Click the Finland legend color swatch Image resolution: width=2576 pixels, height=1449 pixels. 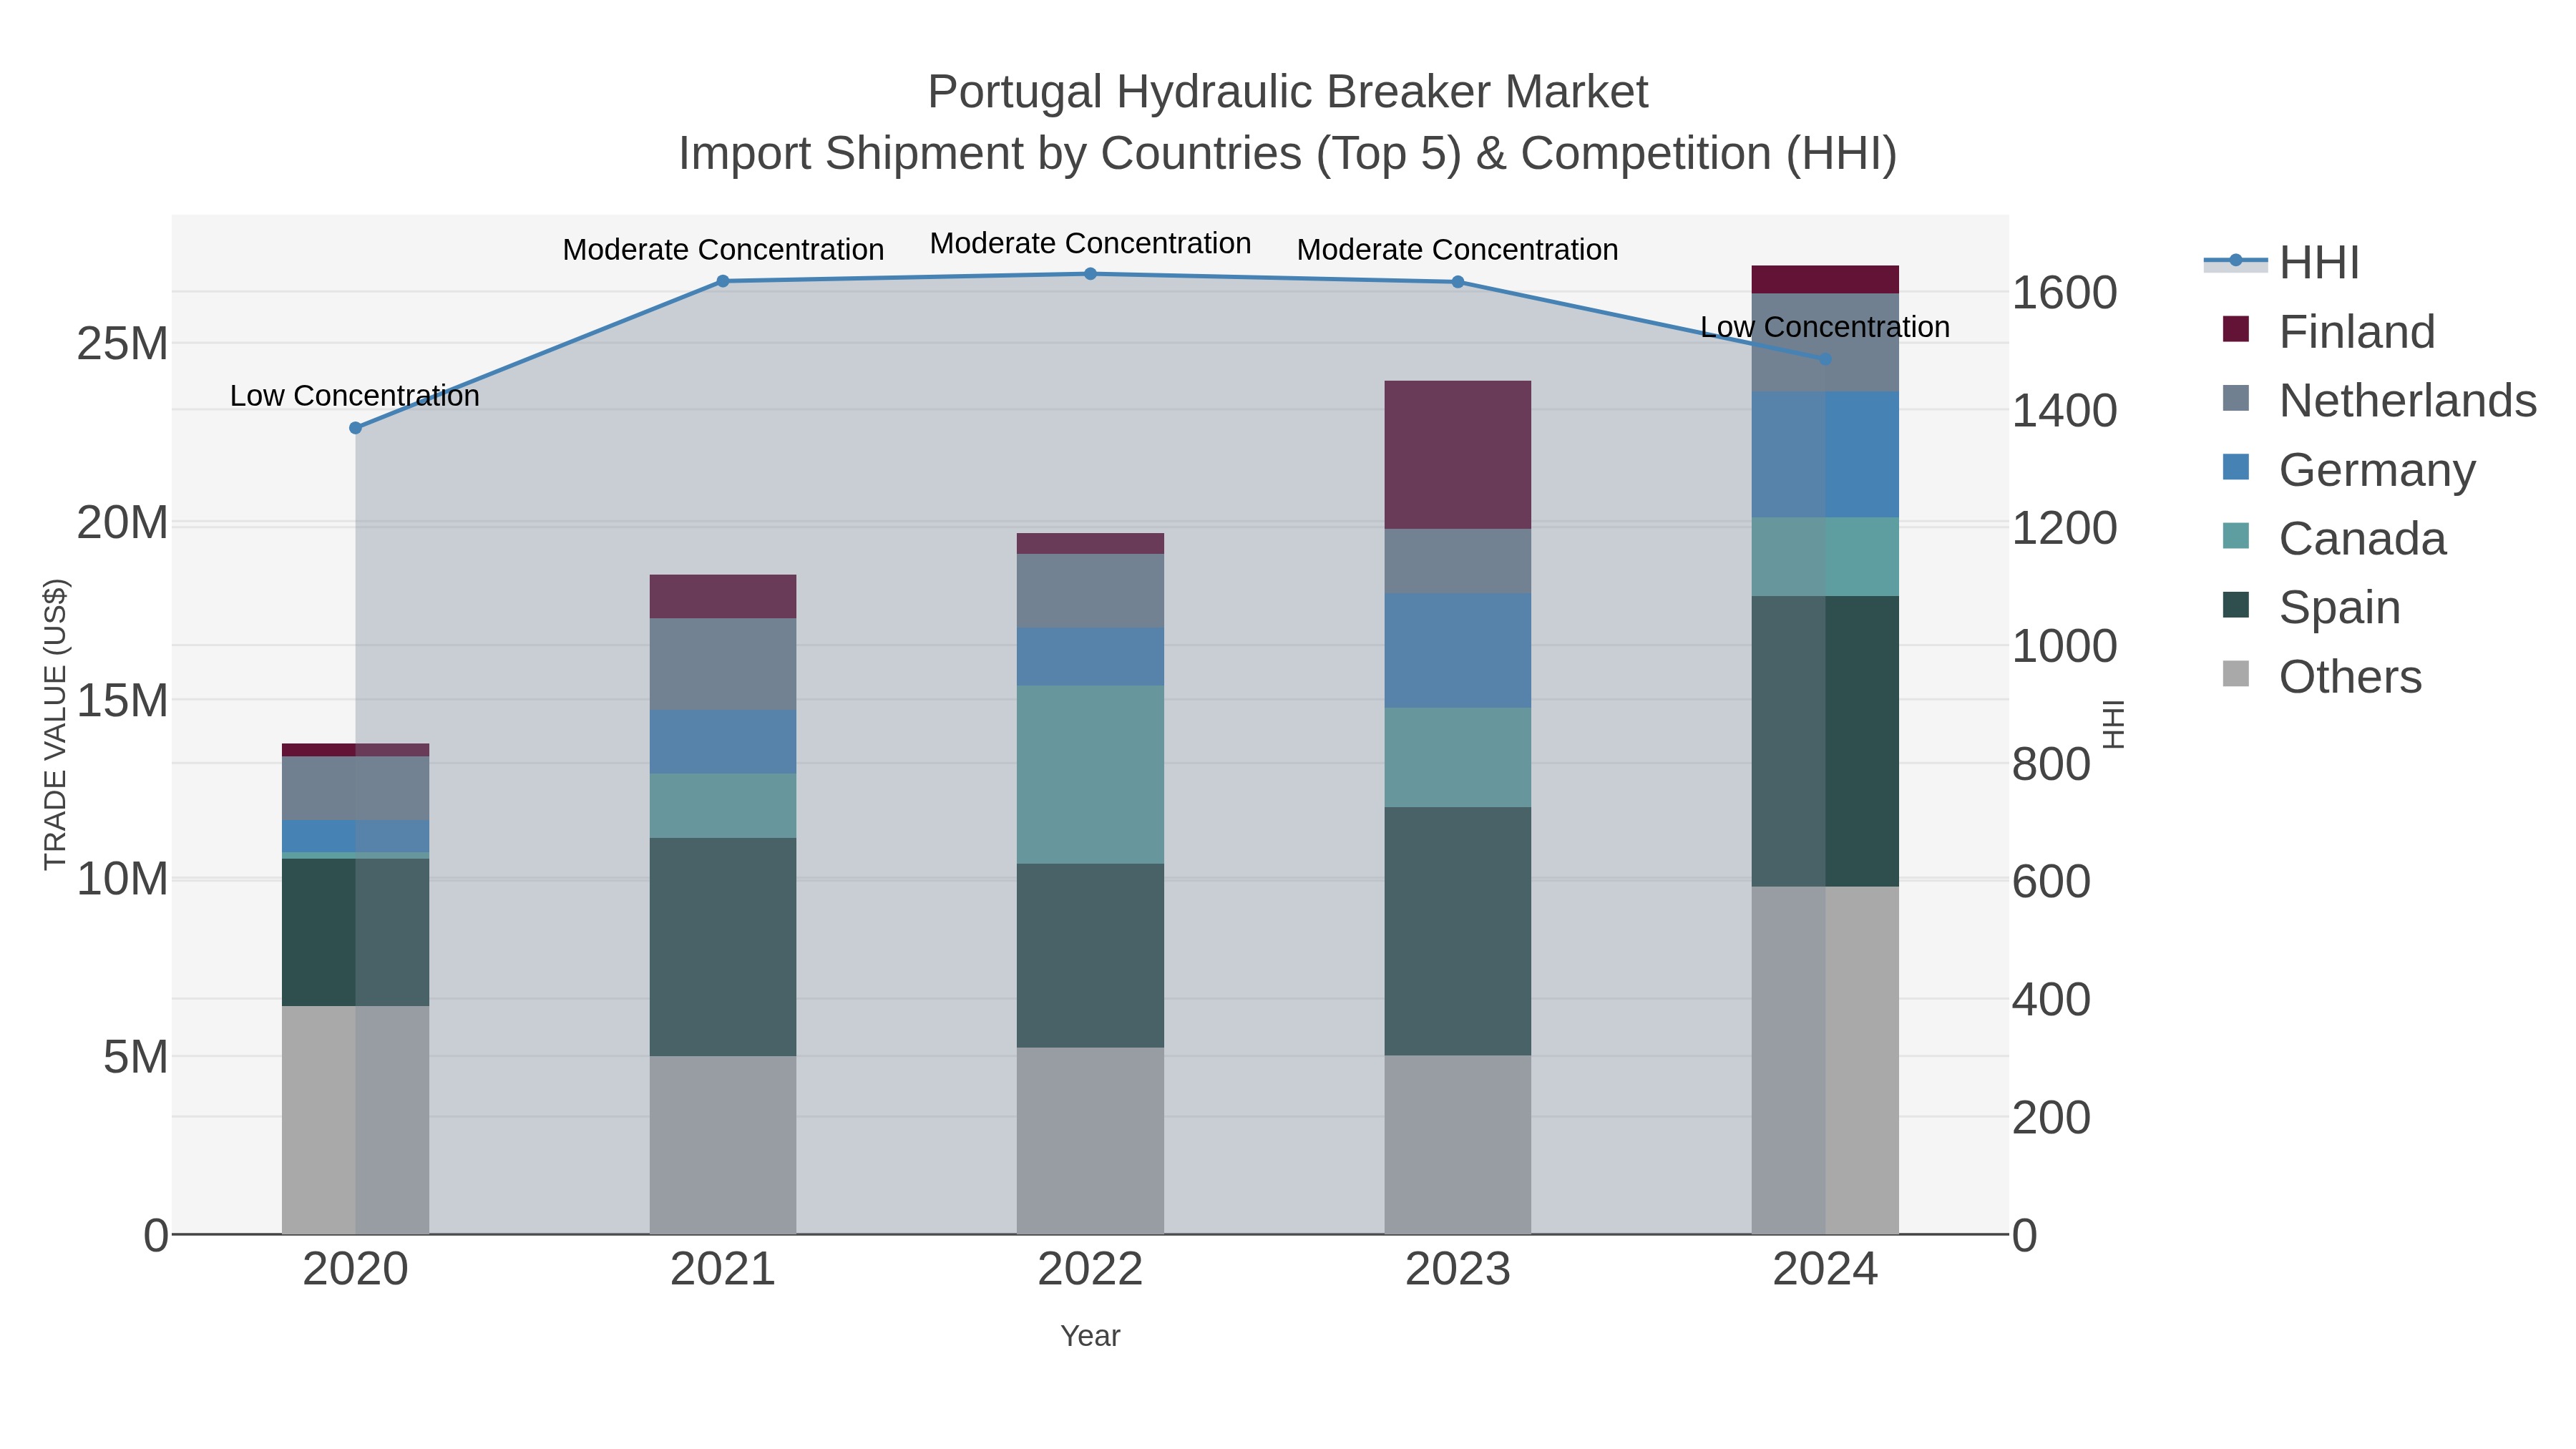pyautogui.click(x=2236, y=329)
